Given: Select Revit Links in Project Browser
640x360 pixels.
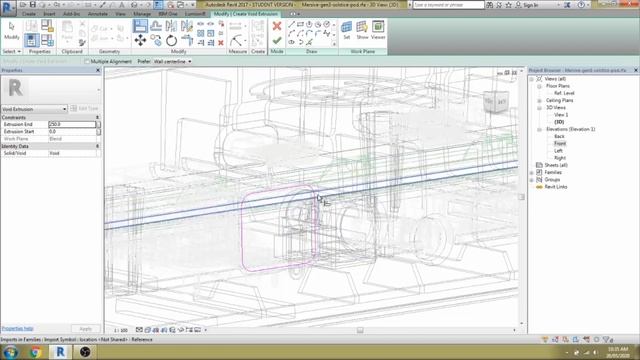Looking at the screenshot, I should pos(556,187).
